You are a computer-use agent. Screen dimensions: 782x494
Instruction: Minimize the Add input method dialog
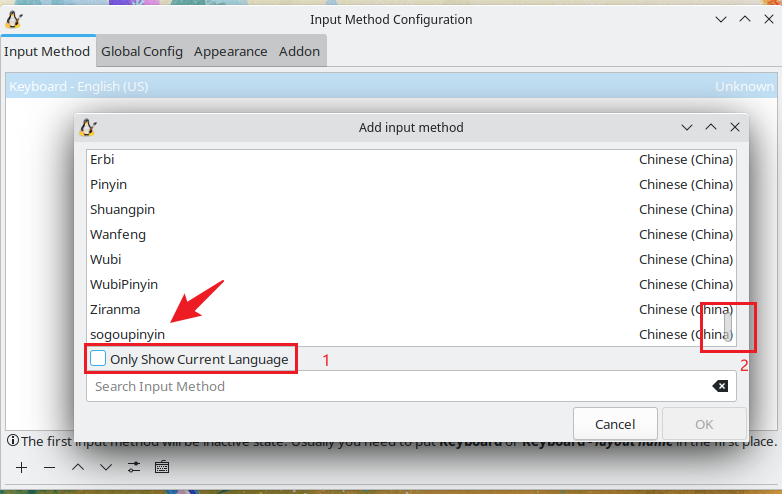(x=687, y=127)
